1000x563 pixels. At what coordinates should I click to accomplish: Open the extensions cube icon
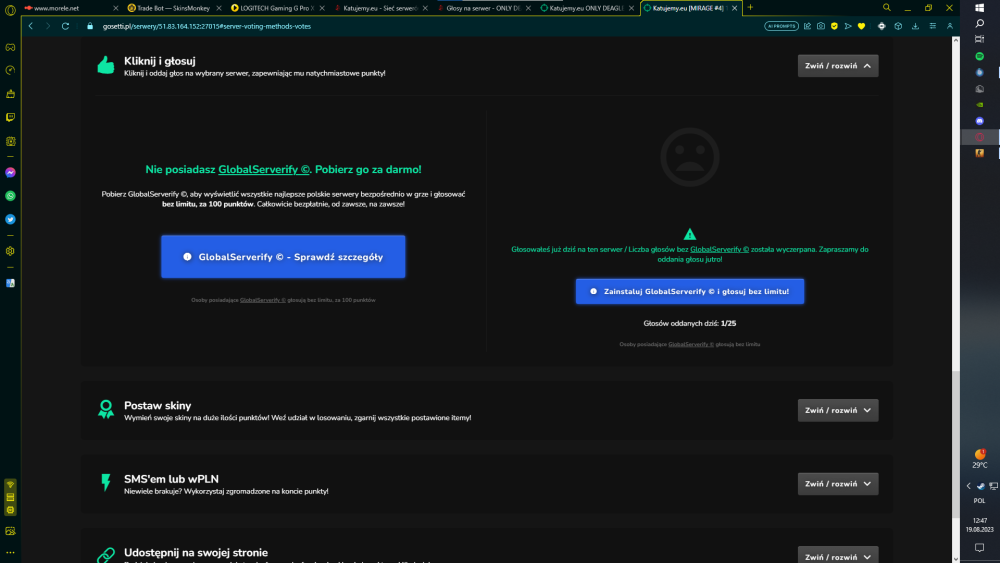tap(898, 26)
